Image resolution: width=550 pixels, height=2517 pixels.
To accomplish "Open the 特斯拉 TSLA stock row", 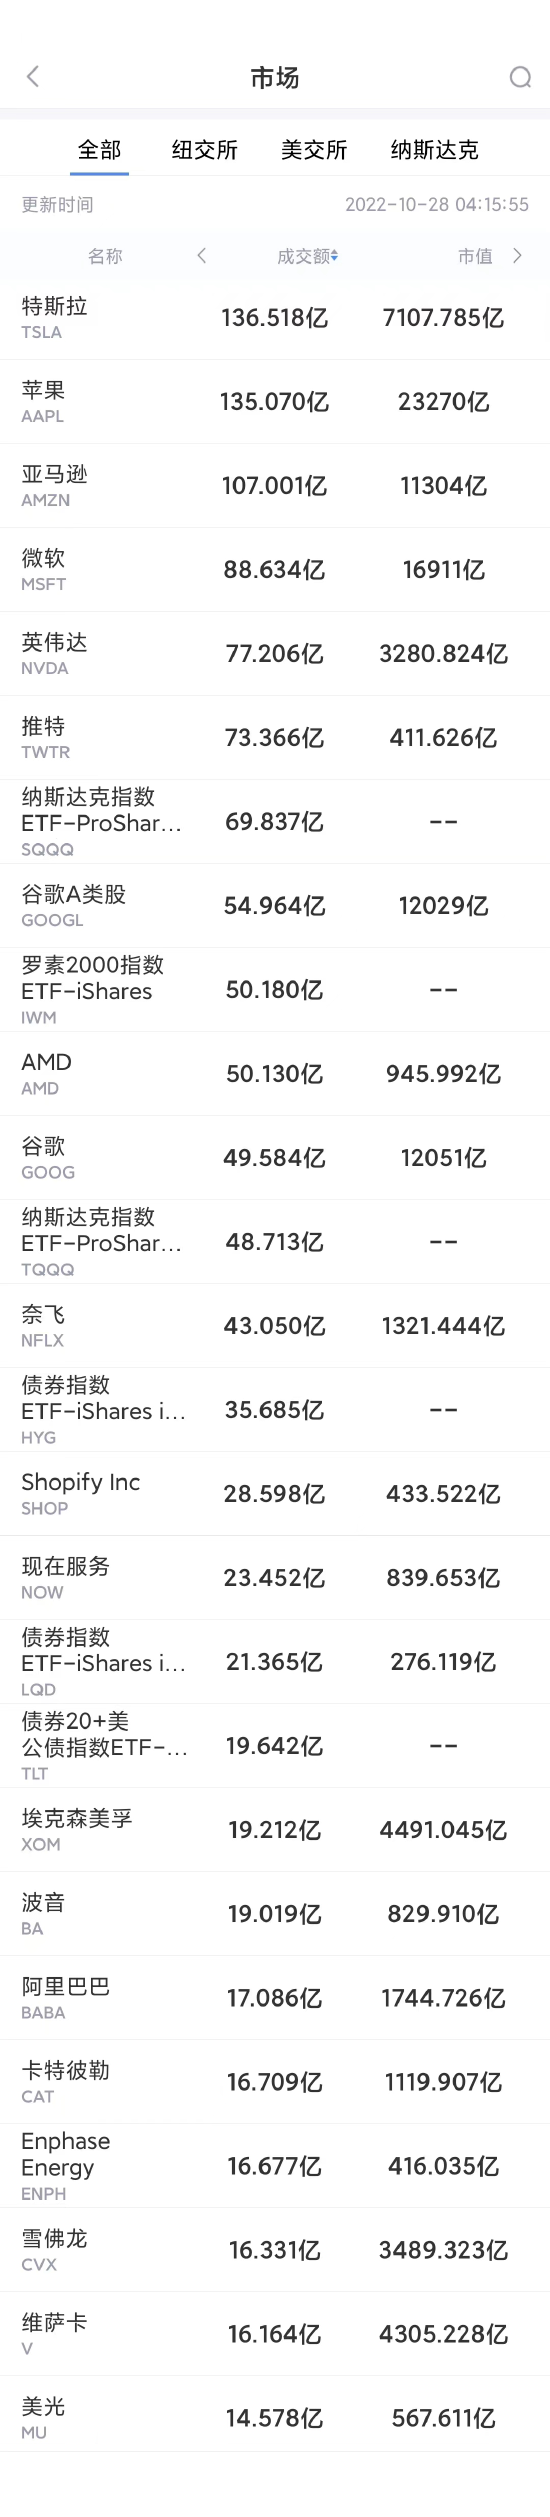I will pos(275,318).
